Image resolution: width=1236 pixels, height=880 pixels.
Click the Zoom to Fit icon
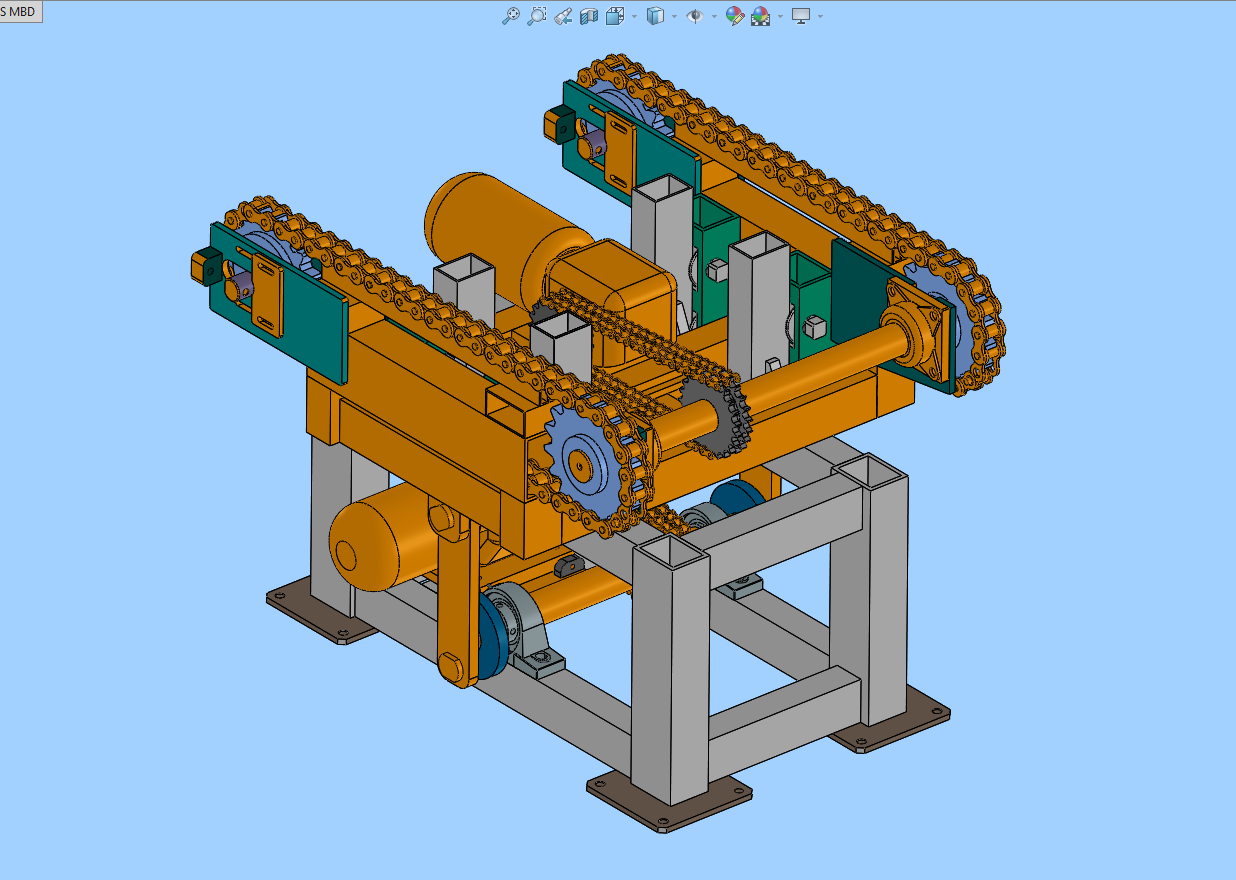tap(510, 16)
